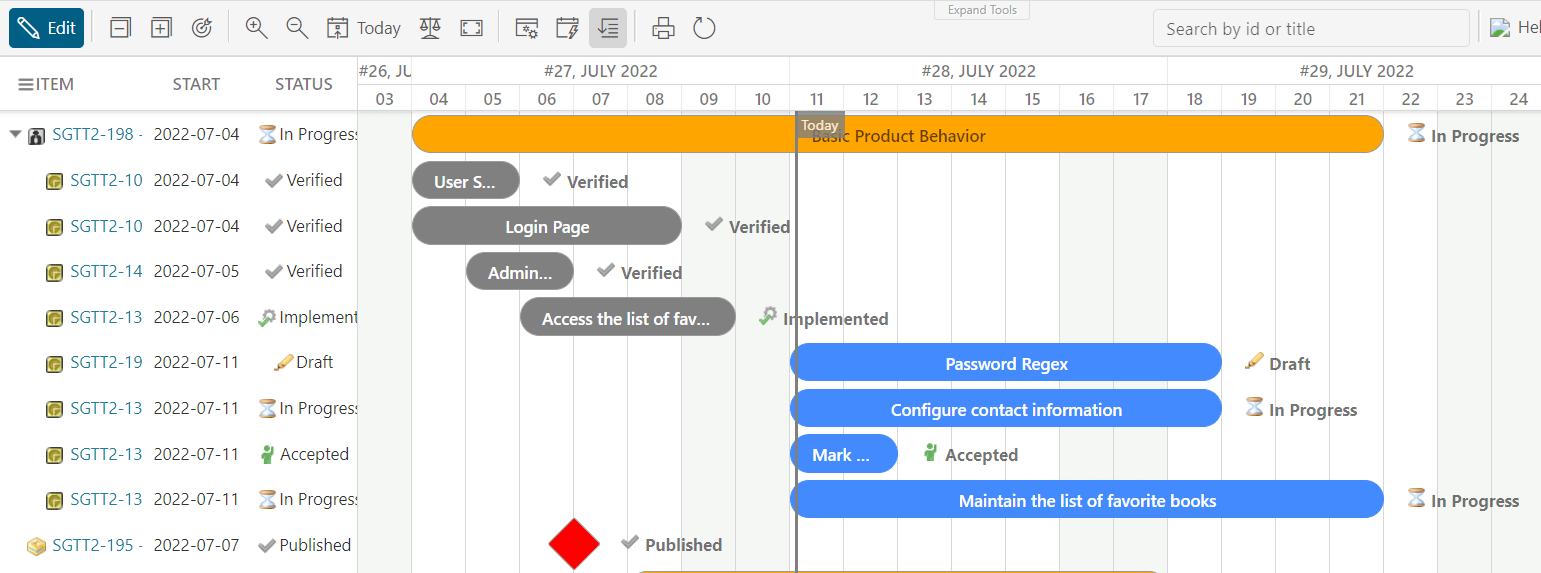
Task: Select the SGTT2-13 row starting 2022-07-06
Action: [178, 317]
